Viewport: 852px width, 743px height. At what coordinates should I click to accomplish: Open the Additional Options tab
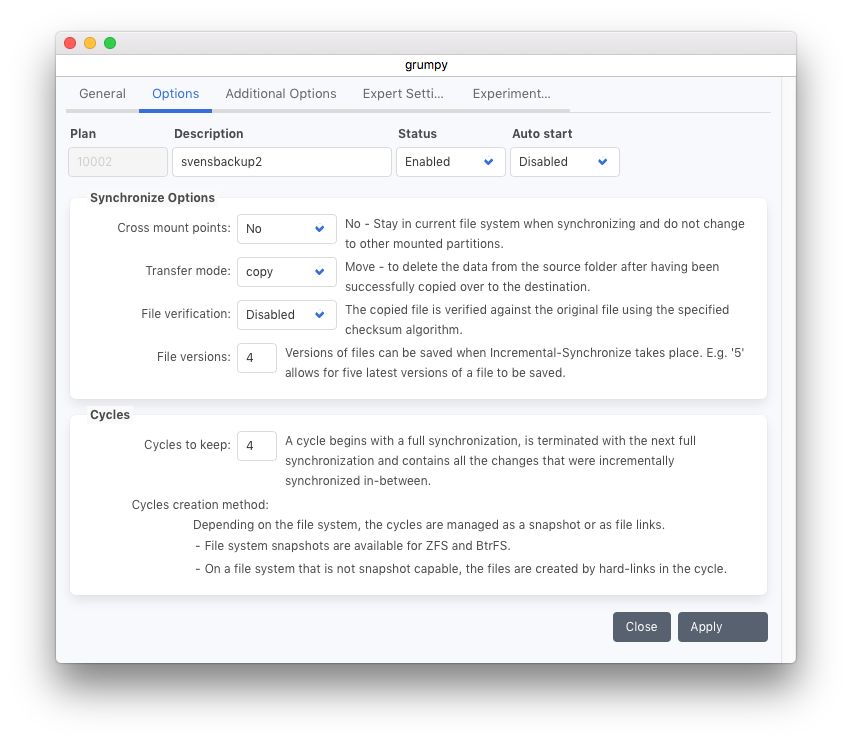coord(281,94)
